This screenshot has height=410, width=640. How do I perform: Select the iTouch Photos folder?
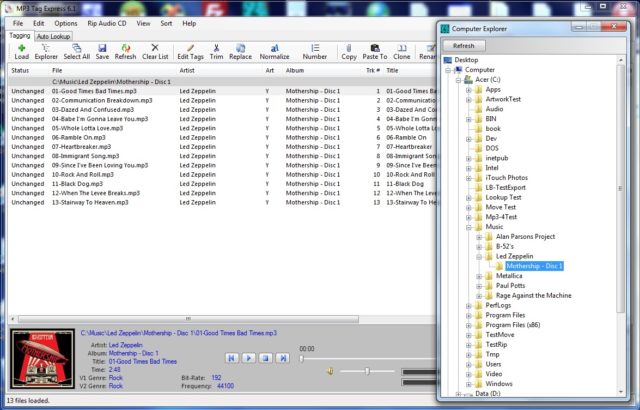507,177
